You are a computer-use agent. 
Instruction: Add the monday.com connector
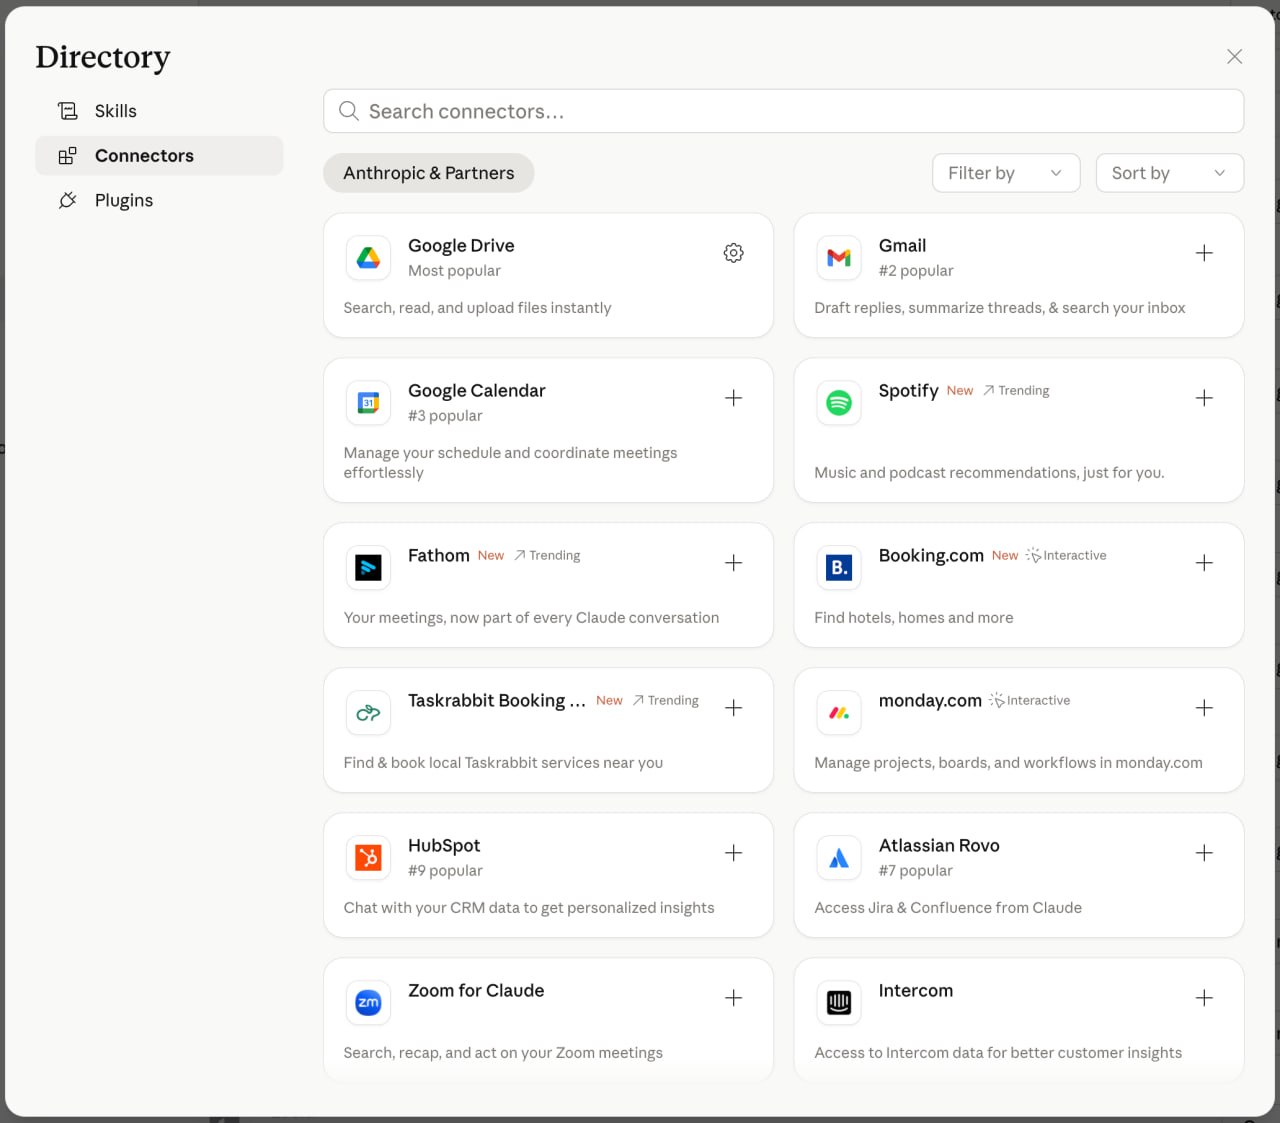point(1204,708)
